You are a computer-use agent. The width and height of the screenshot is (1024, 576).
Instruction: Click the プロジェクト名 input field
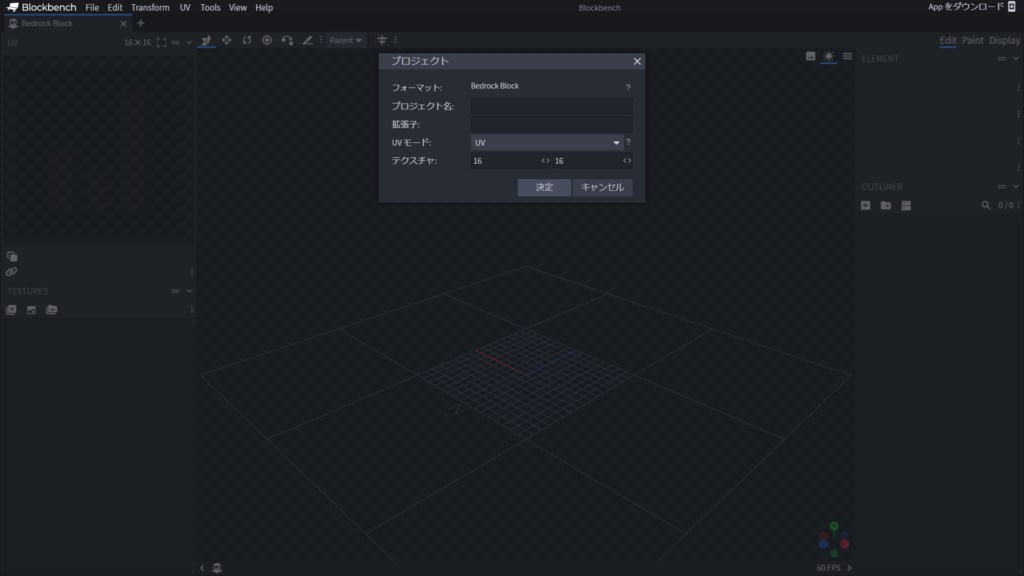[x=551, y=106]
